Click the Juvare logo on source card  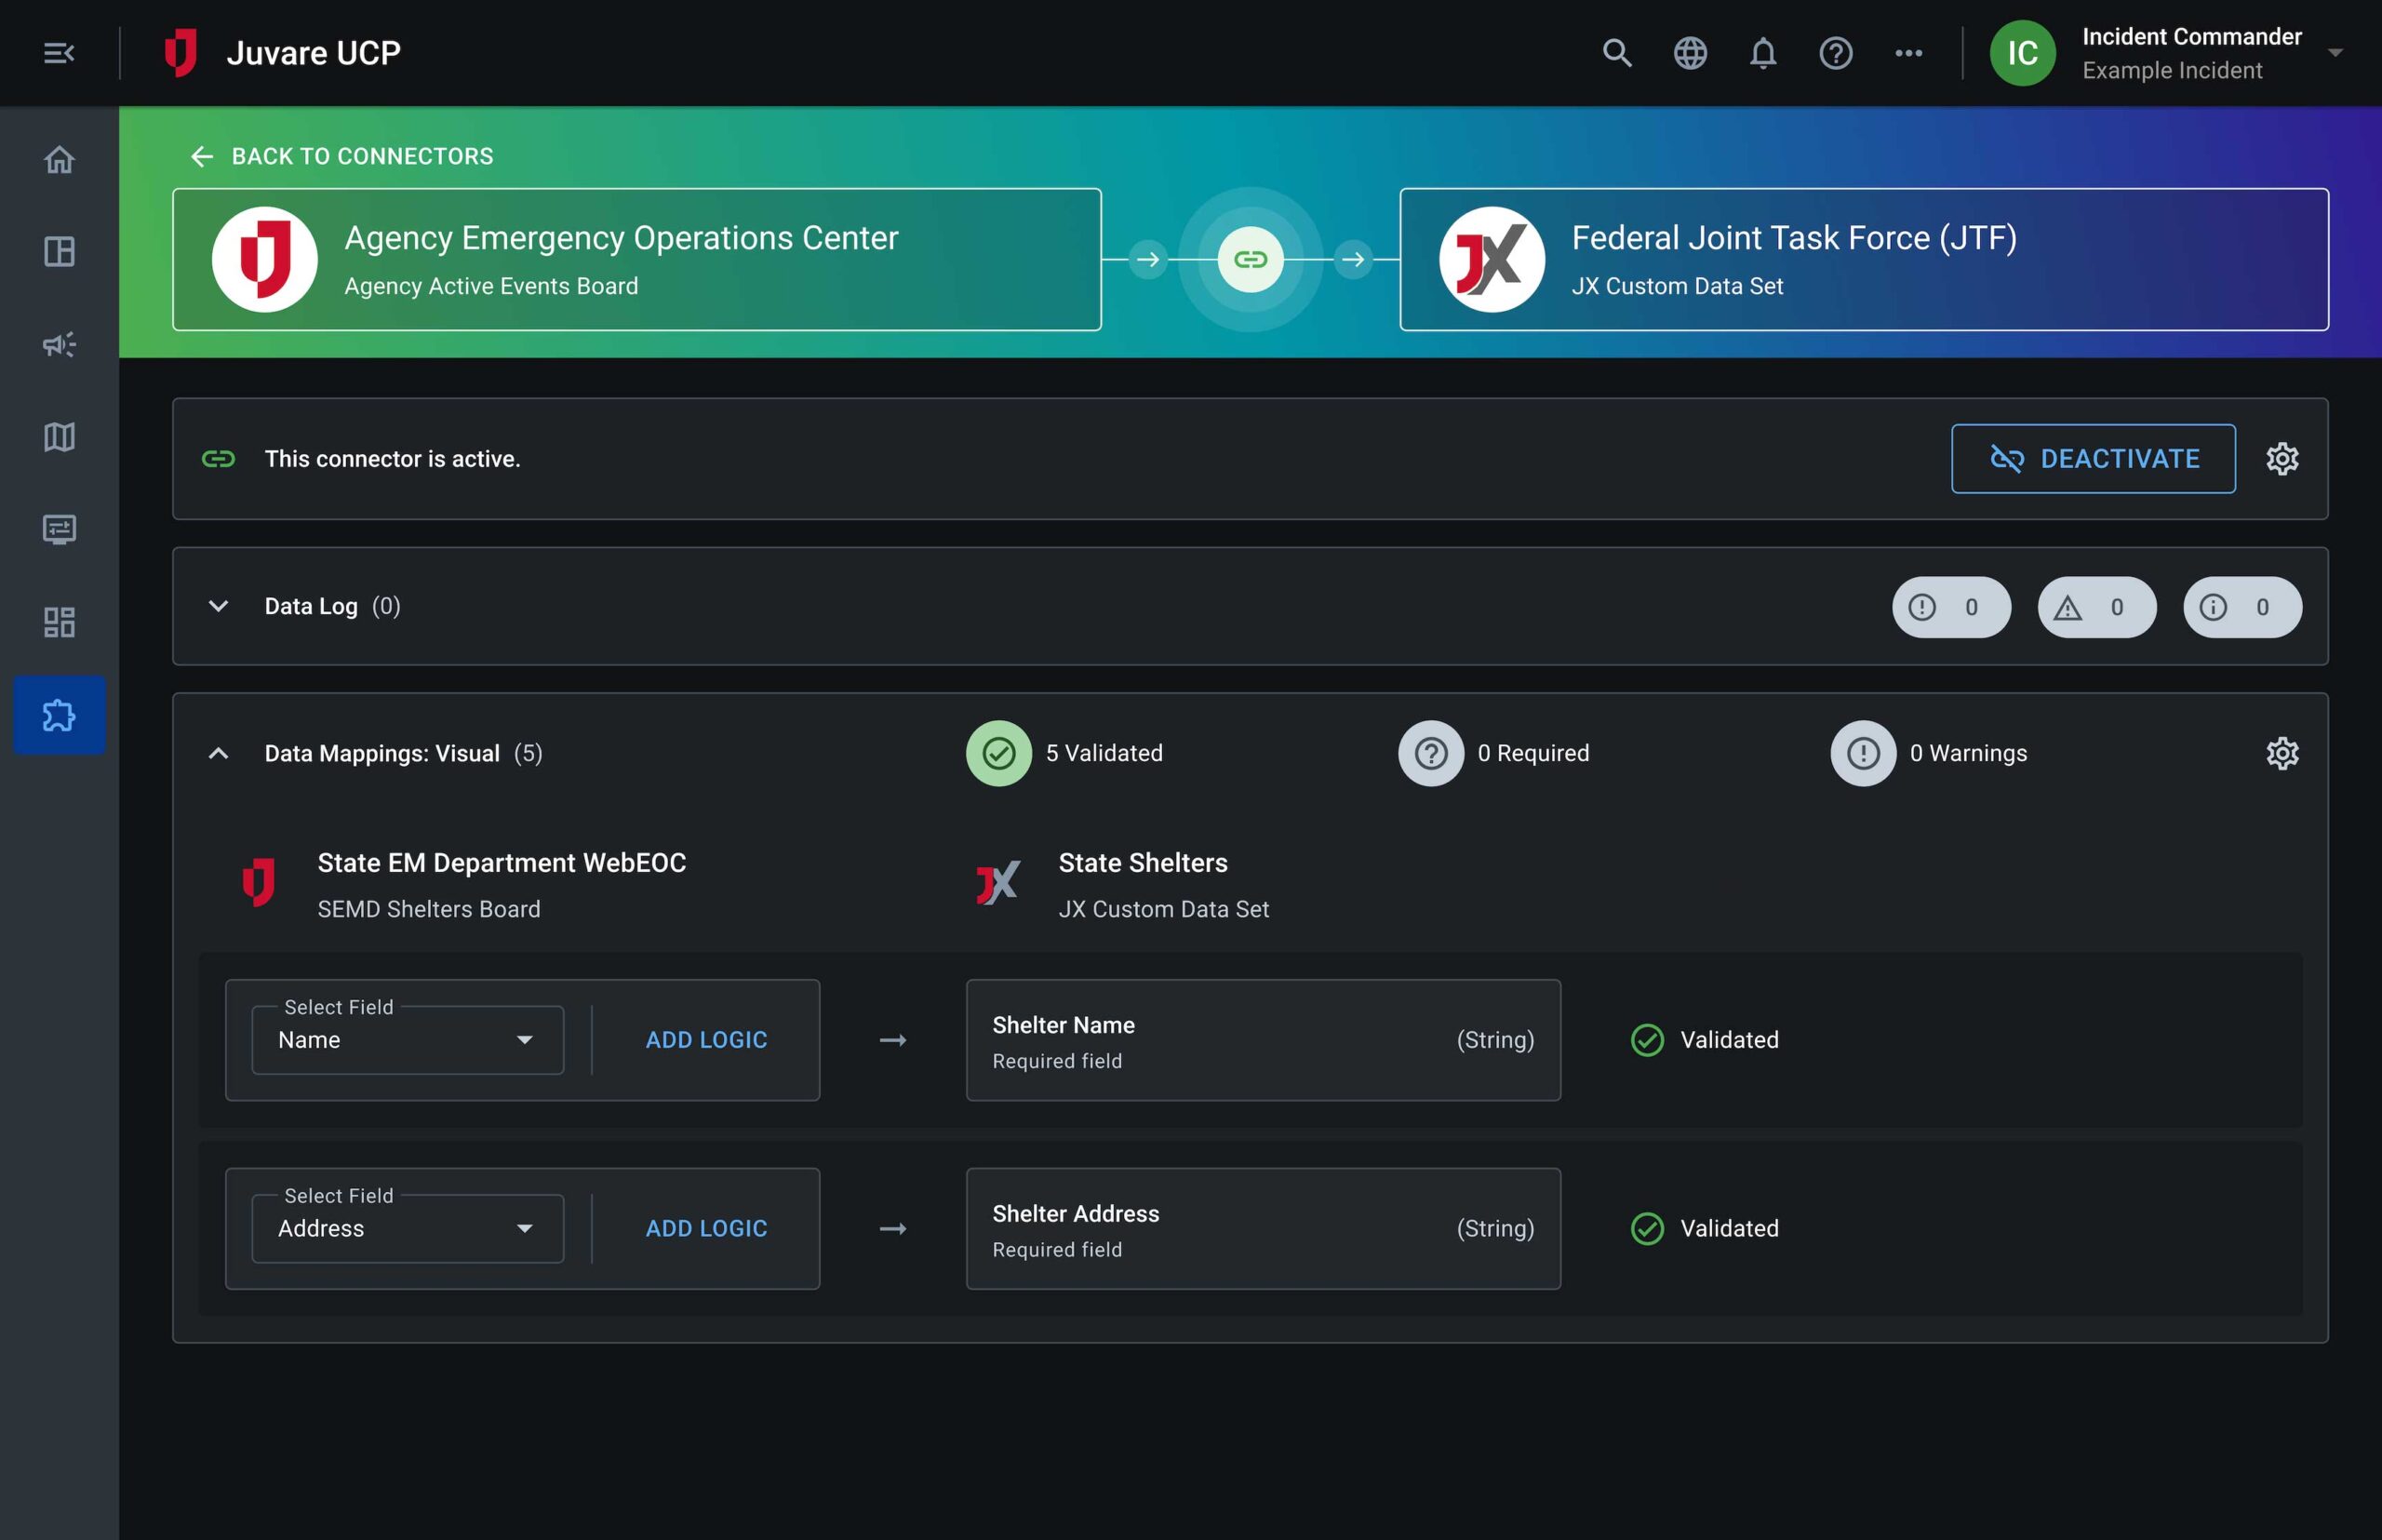pyautogui.click(x=265, y=259)
